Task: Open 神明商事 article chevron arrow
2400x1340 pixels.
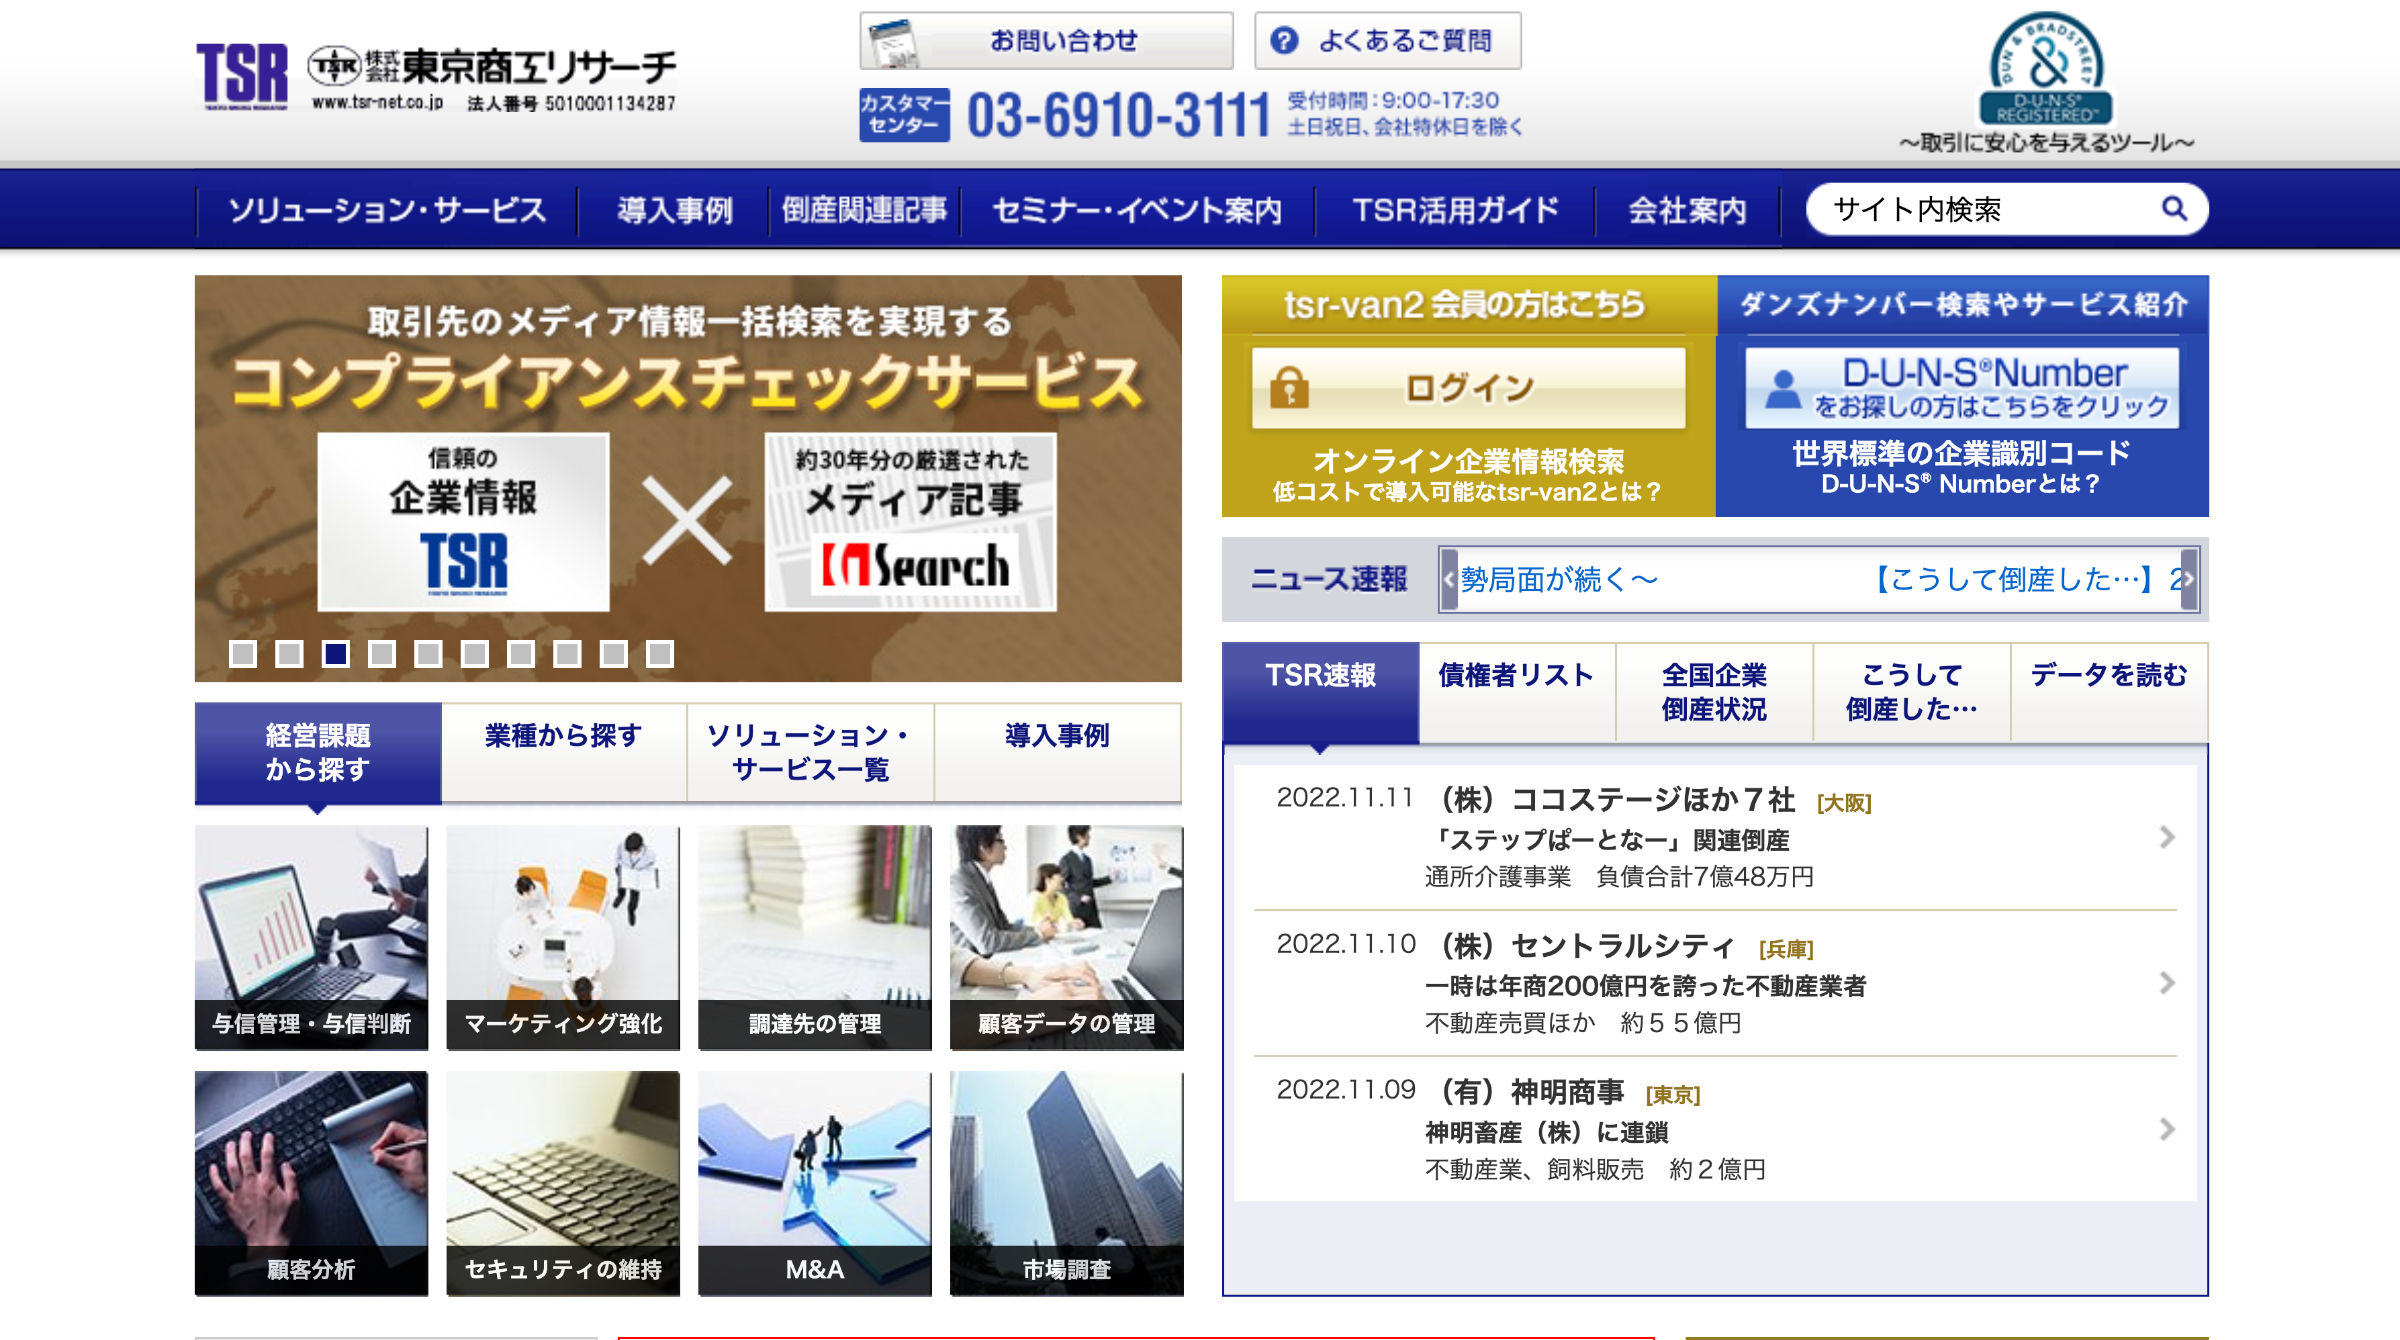Action: [x=2167, y=1129]
